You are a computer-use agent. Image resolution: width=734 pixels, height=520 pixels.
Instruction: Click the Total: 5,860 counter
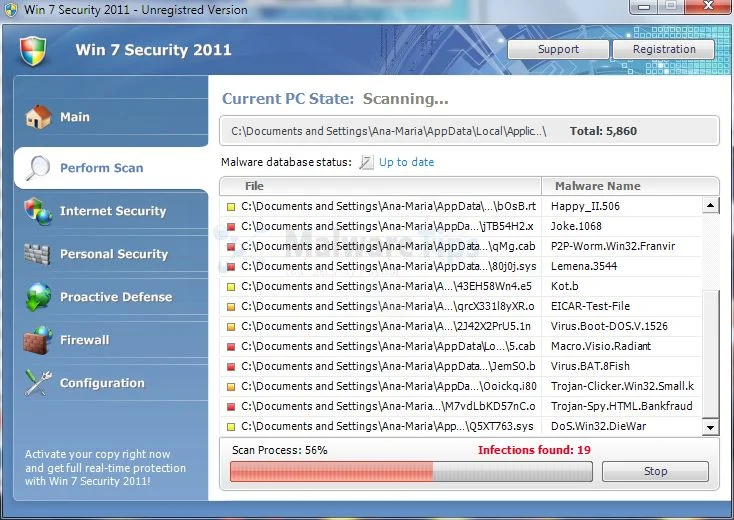(x=603, y=132)
